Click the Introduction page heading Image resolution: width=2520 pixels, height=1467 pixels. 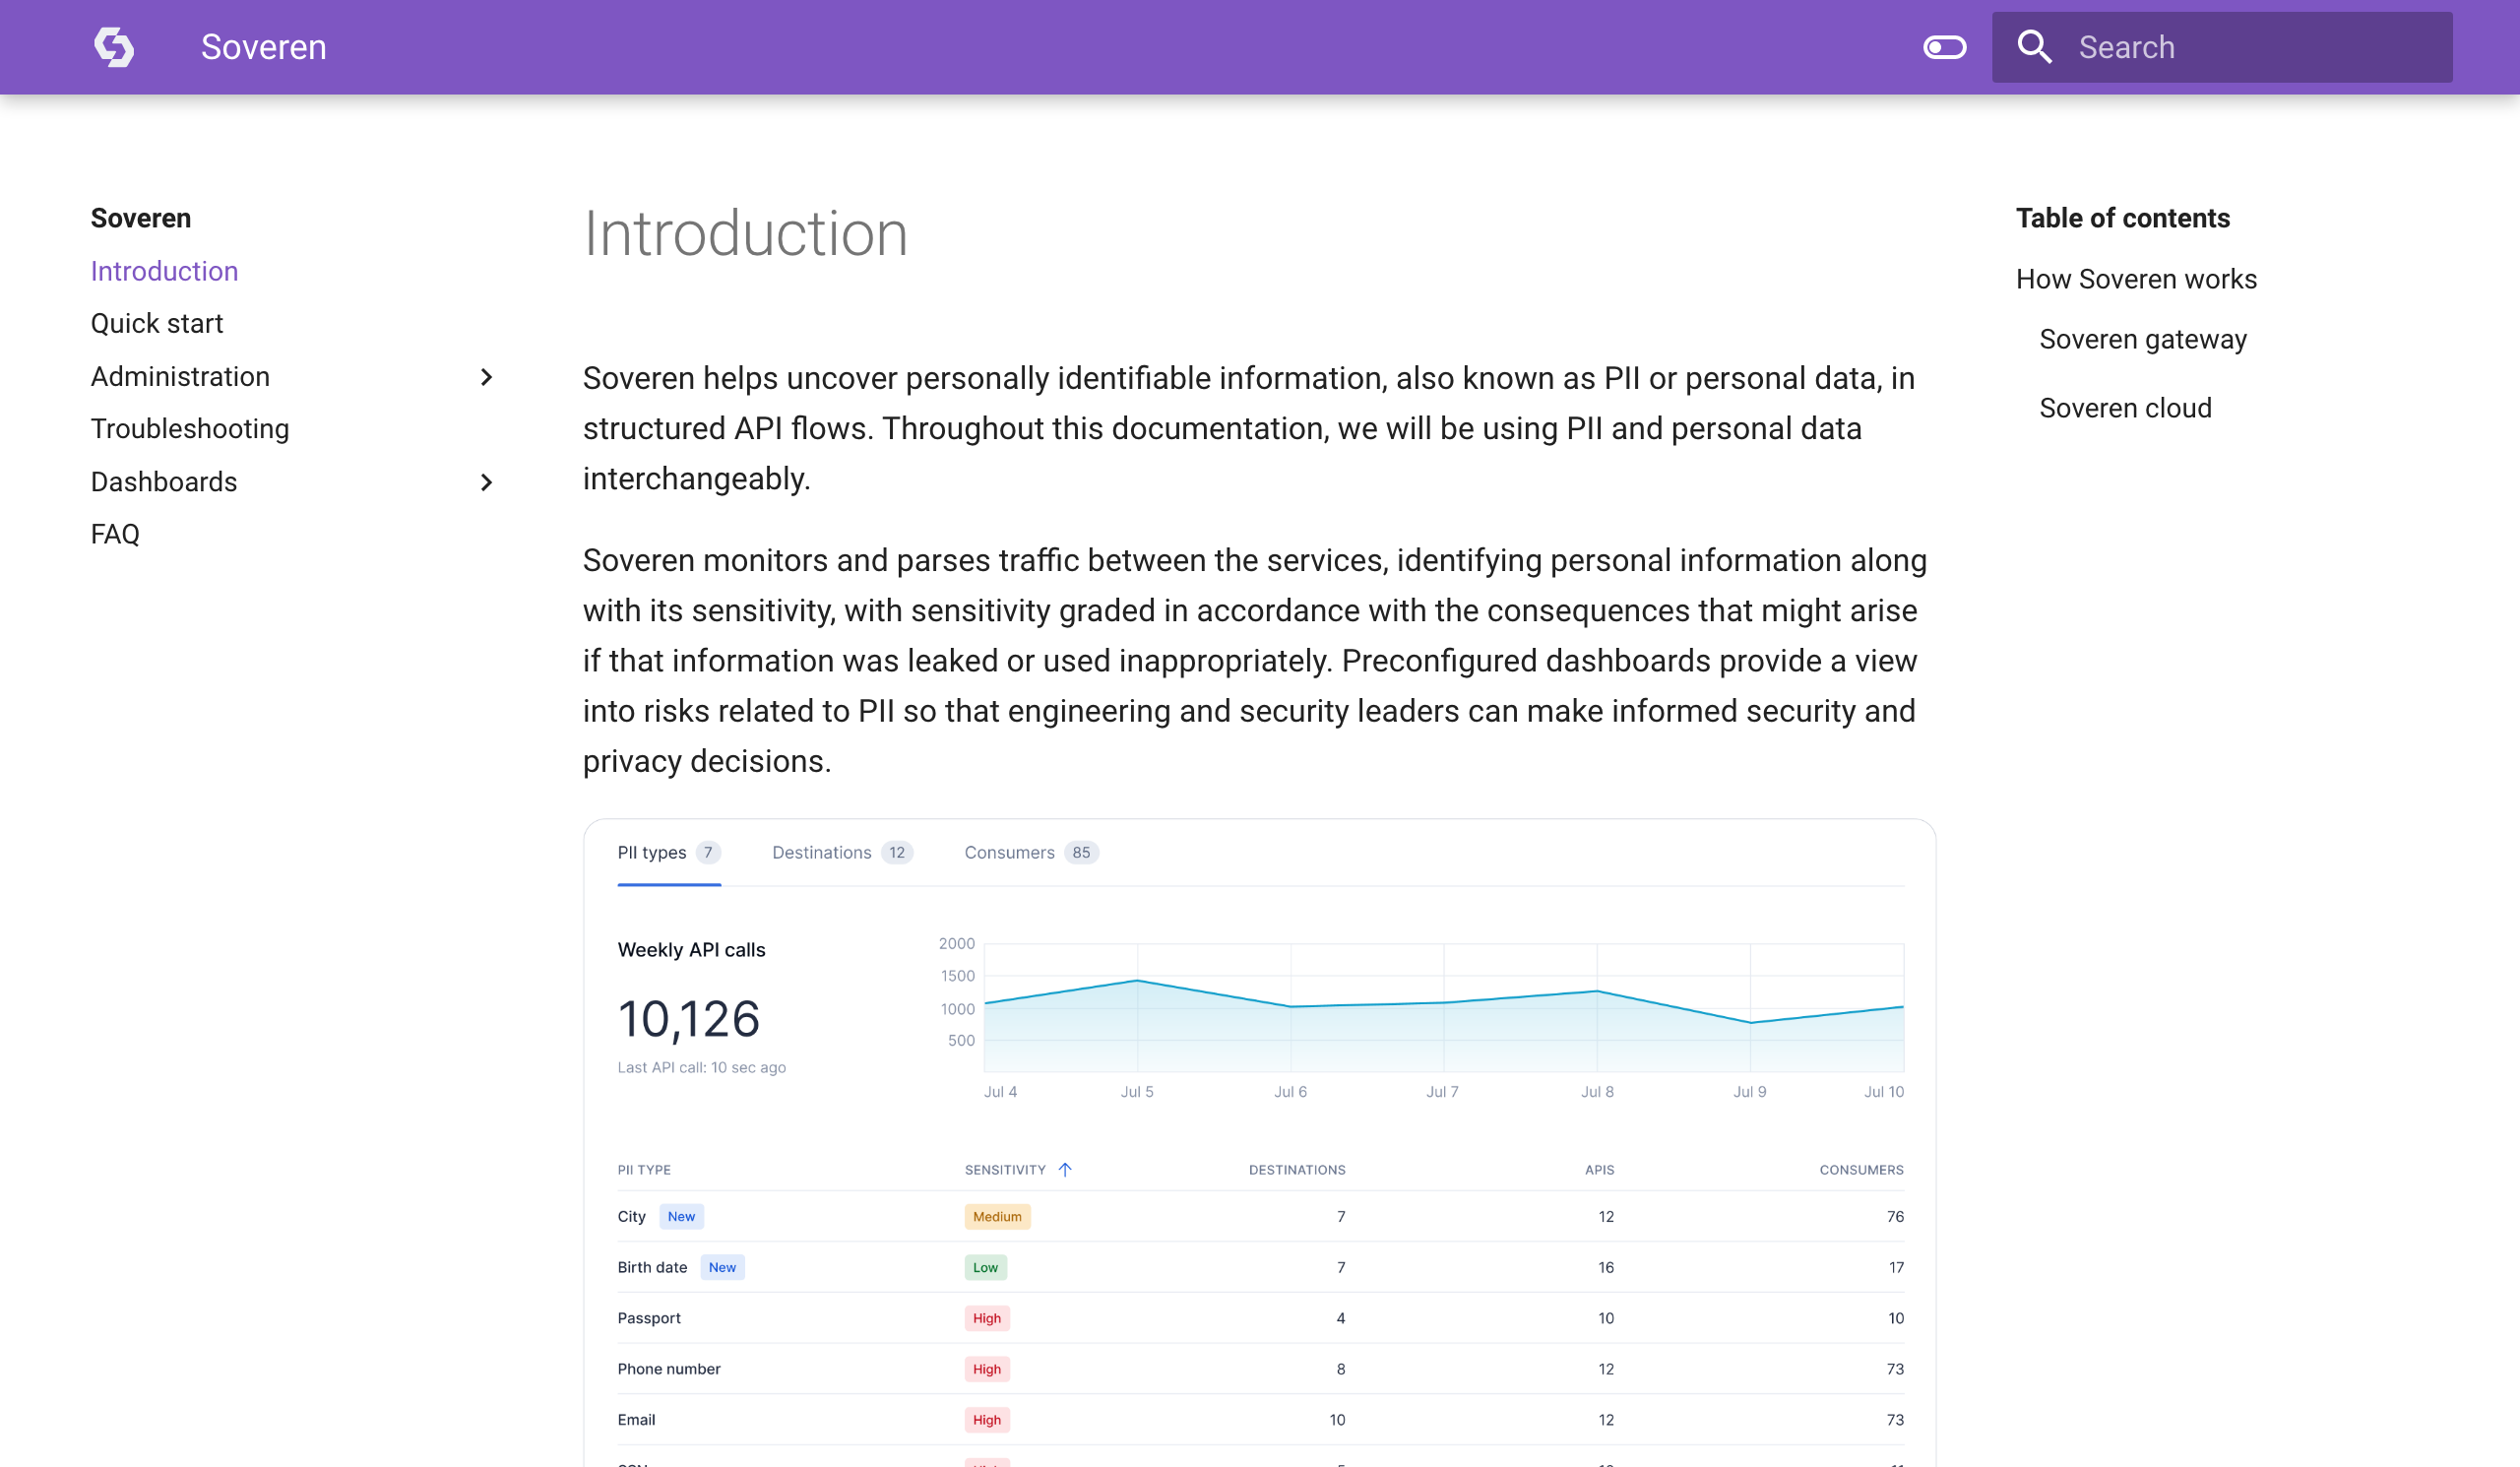pos(746,234)
